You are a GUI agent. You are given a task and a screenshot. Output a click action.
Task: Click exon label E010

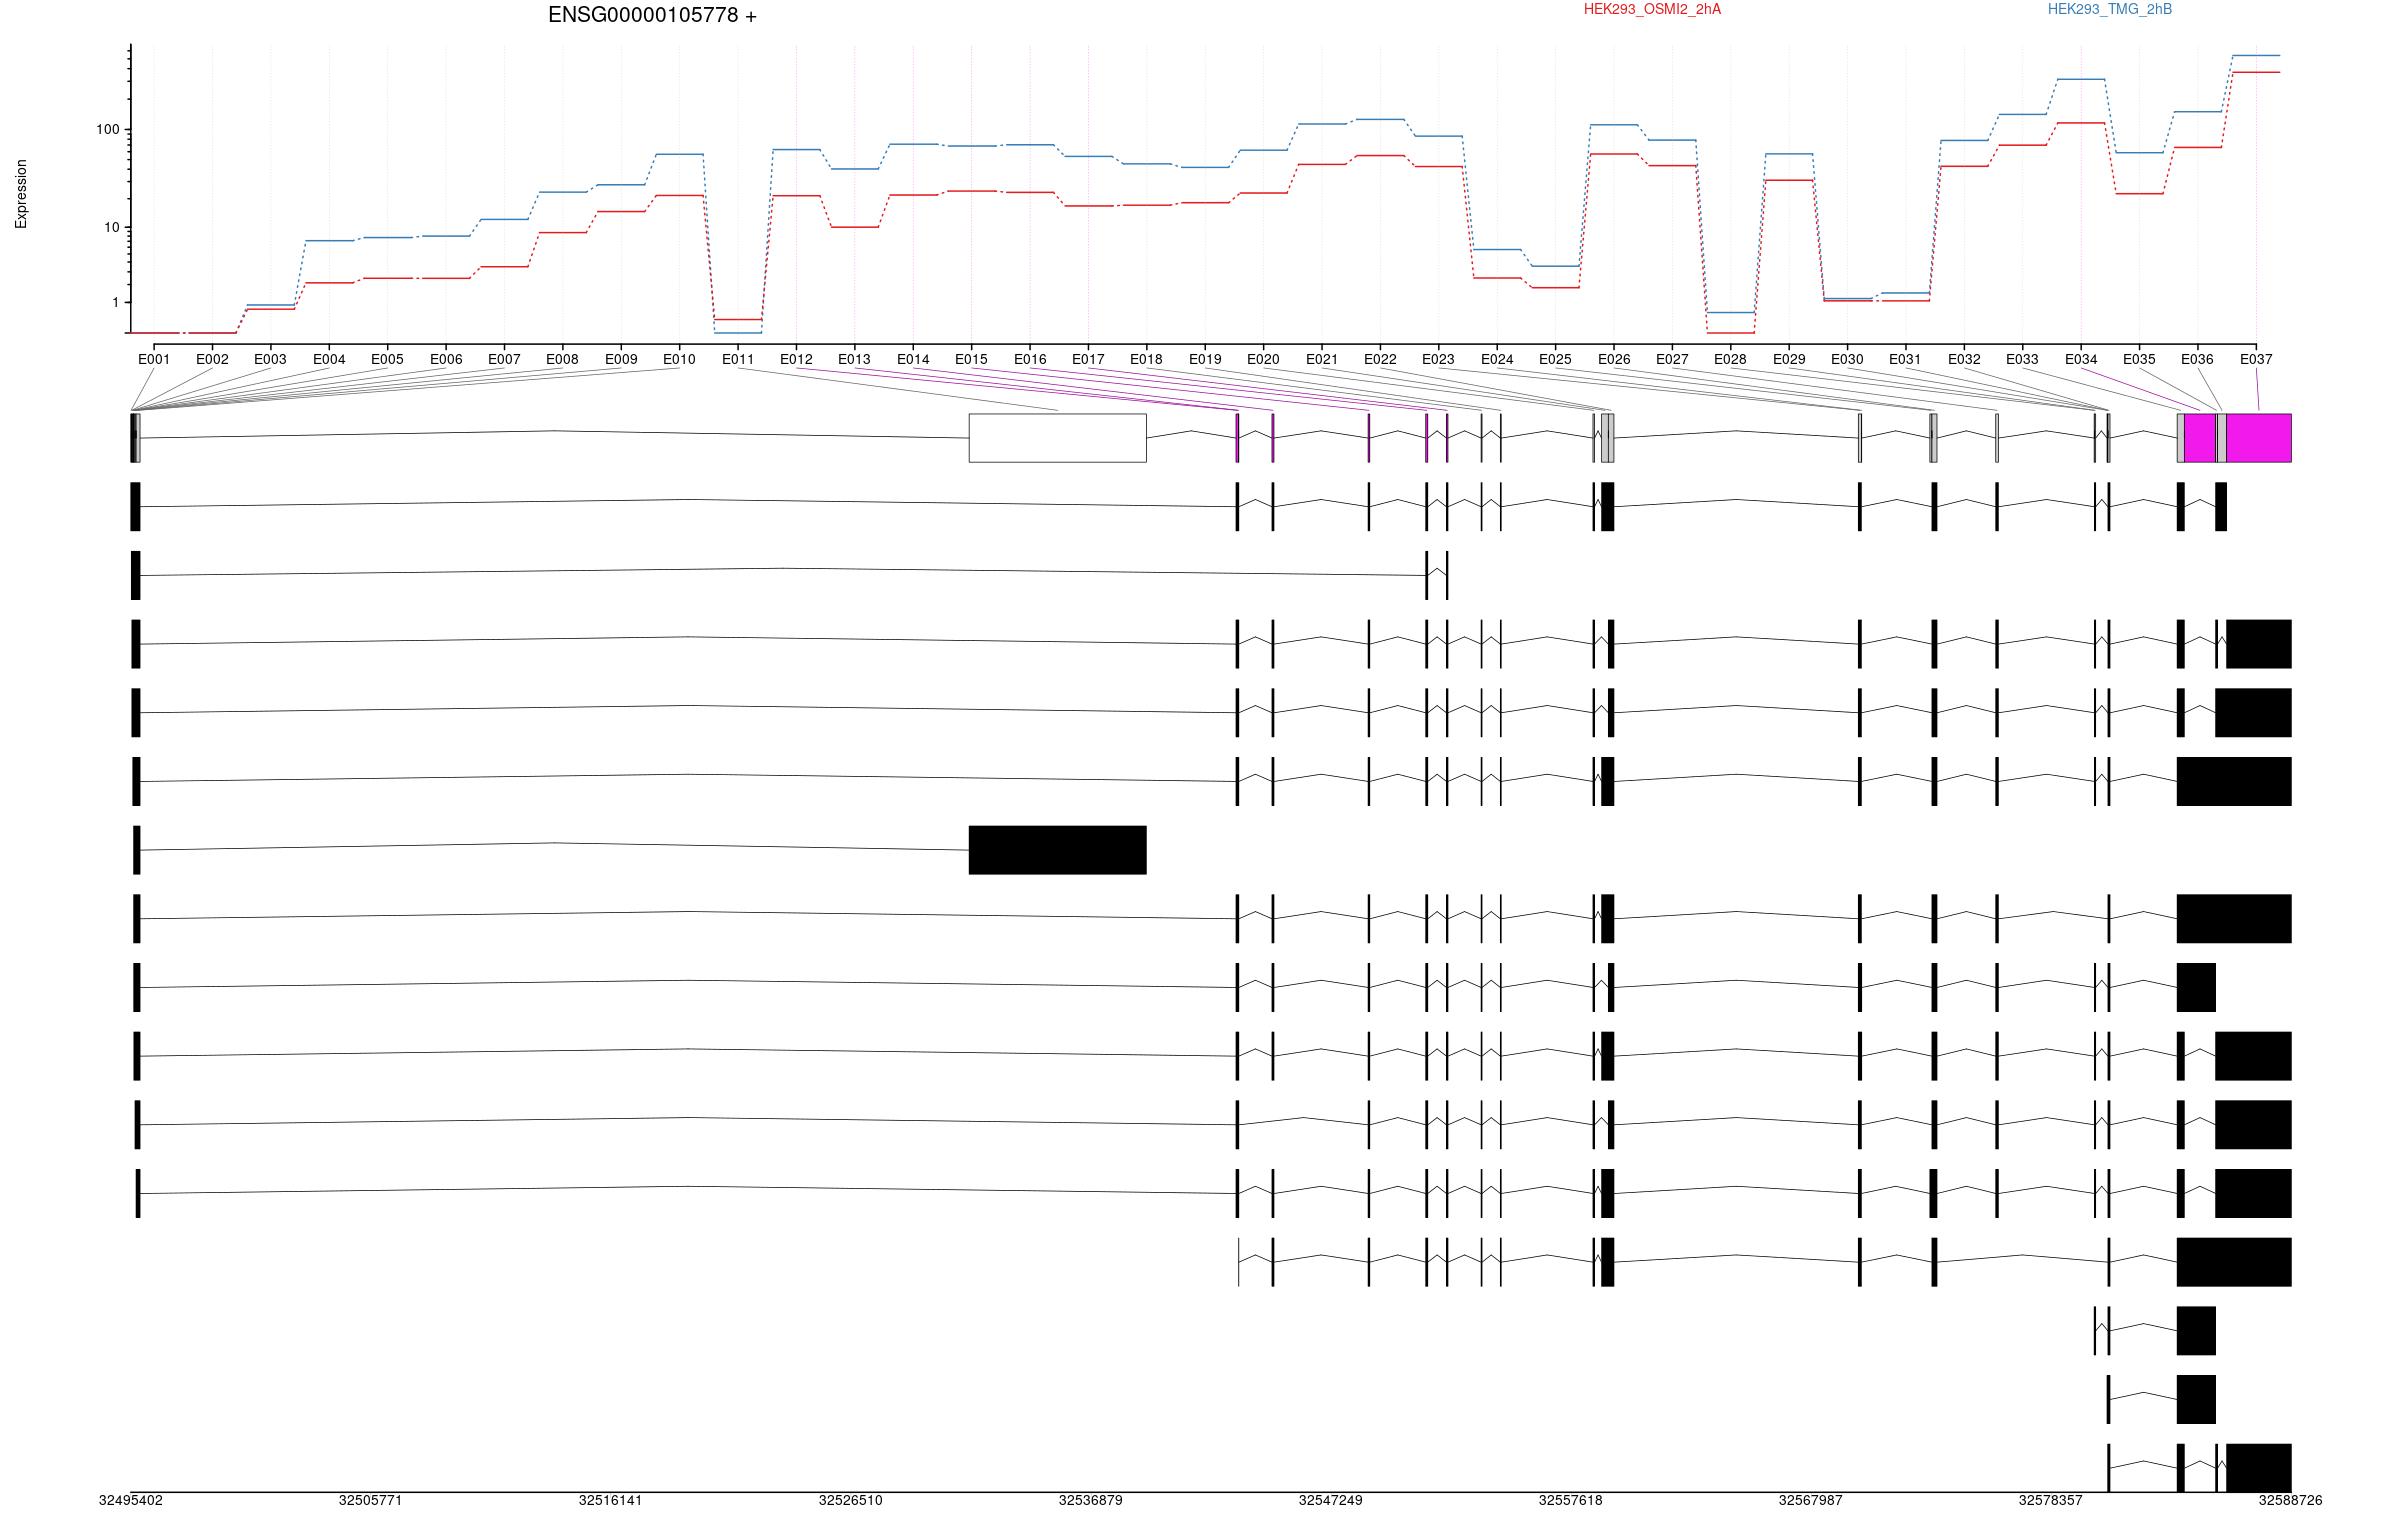pyautogui.click(x=679, y=359)
